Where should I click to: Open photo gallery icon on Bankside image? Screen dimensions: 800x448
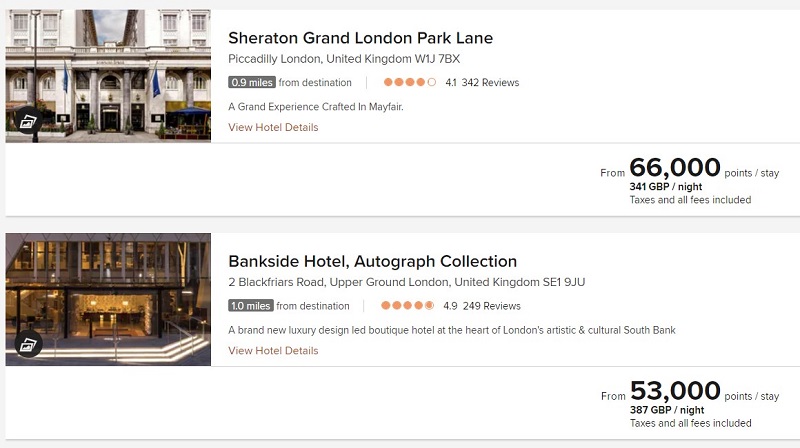click(28, 345)
